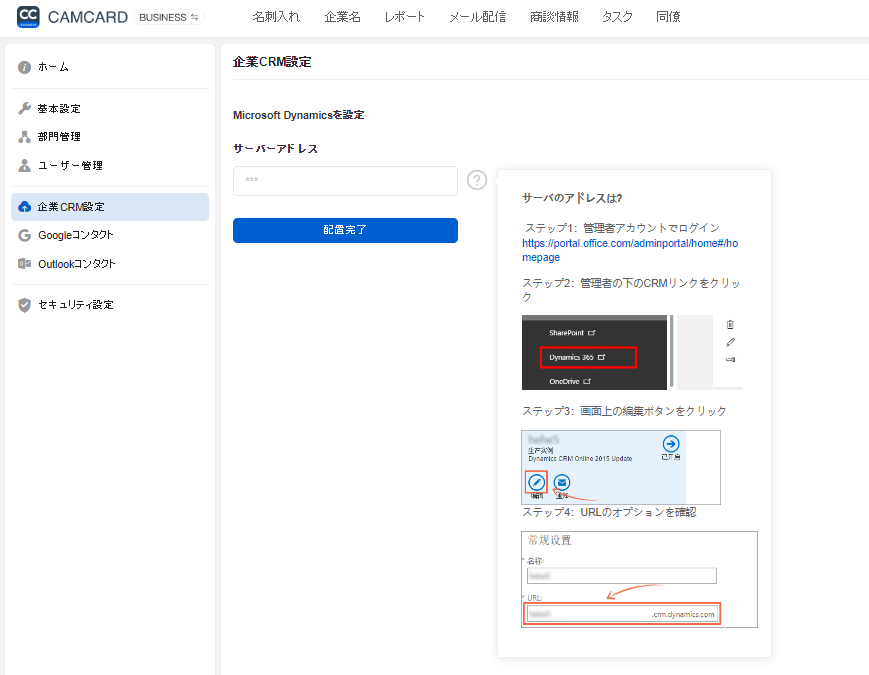Click the step 3 edit button screenshot

click(x=621, y=467)
